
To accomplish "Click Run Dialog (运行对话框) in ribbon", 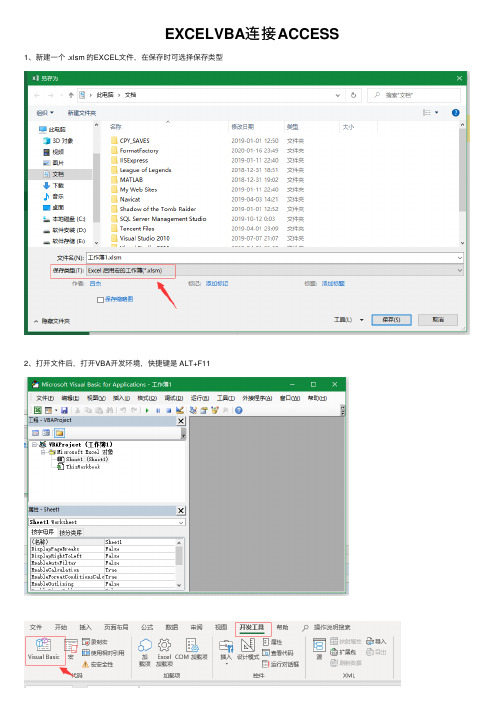I will [x=281, y=664].
